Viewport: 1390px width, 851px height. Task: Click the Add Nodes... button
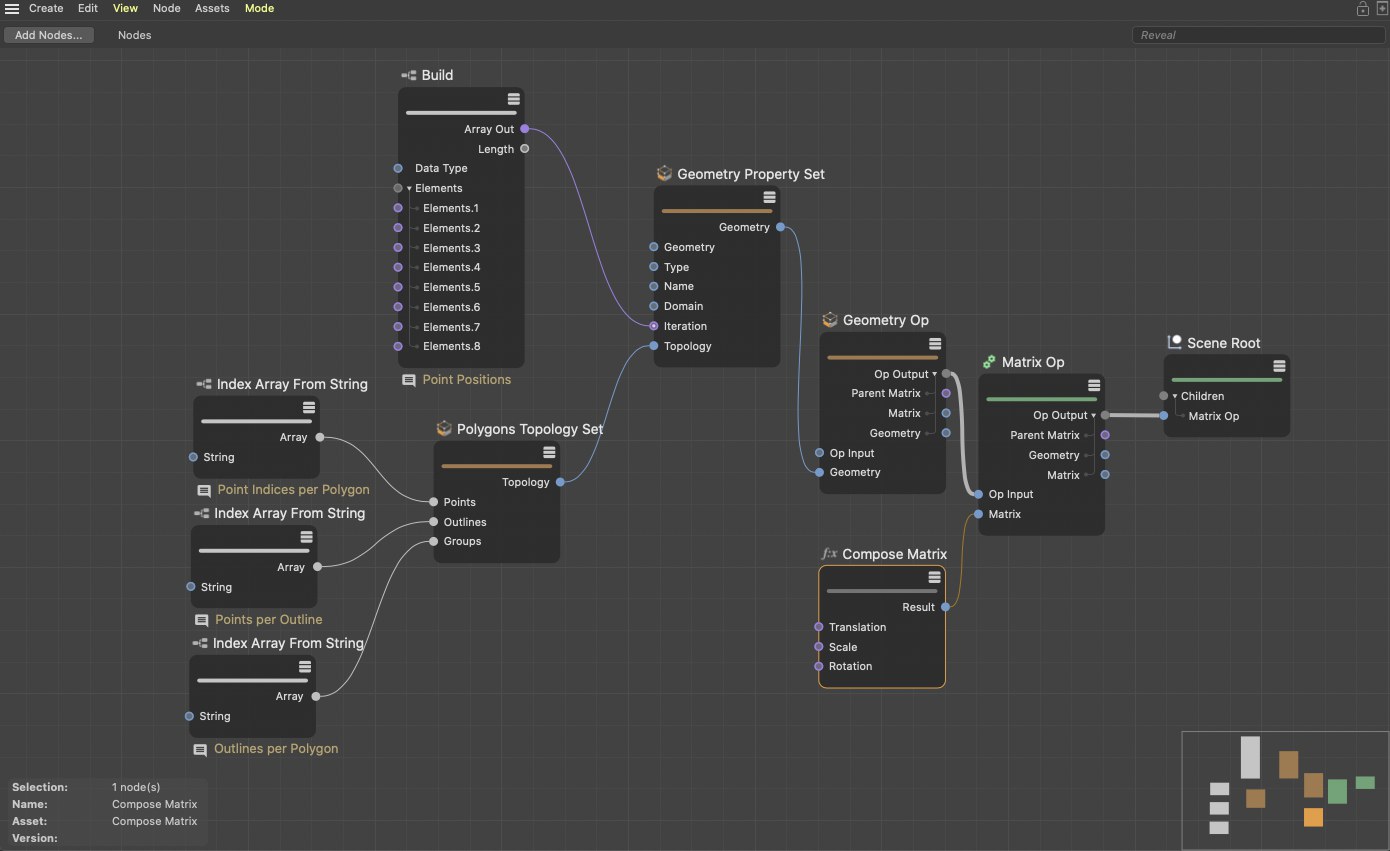49,35
